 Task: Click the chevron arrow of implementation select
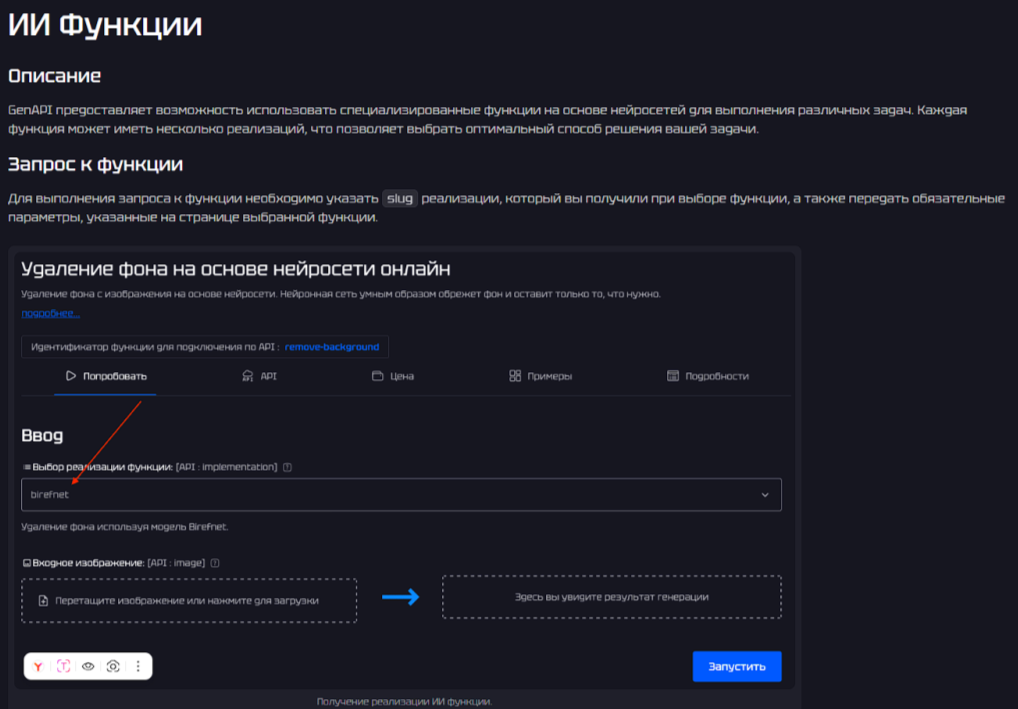(x=765, y=495)
